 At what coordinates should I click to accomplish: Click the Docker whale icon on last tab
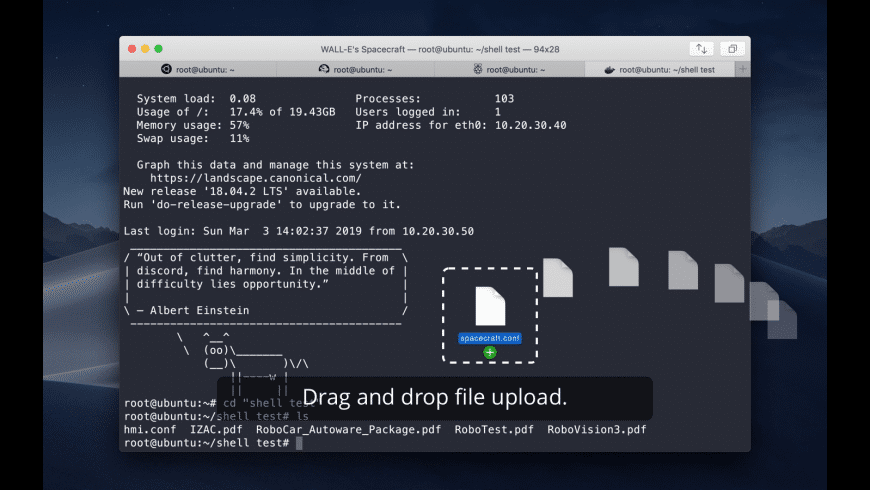(x=609, y=69)
